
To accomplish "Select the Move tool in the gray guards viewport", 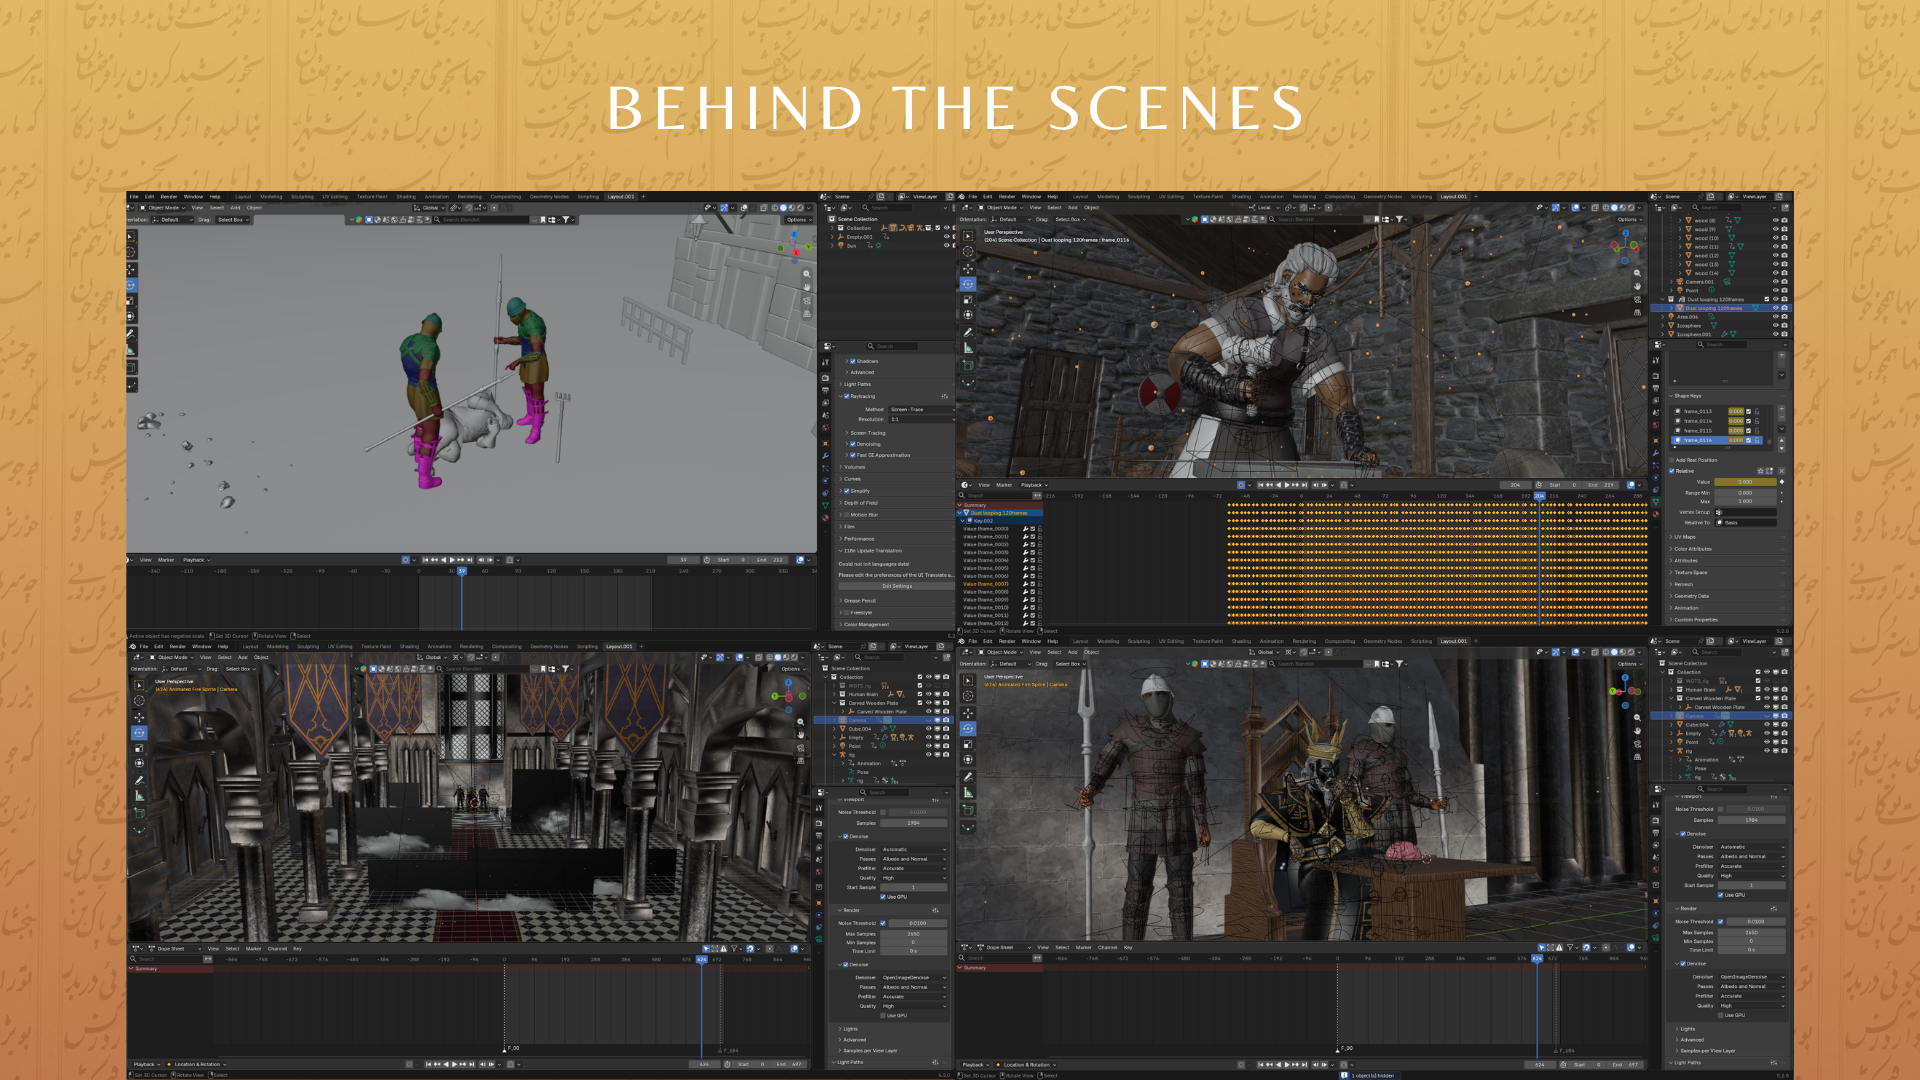I will click(131, 269).
